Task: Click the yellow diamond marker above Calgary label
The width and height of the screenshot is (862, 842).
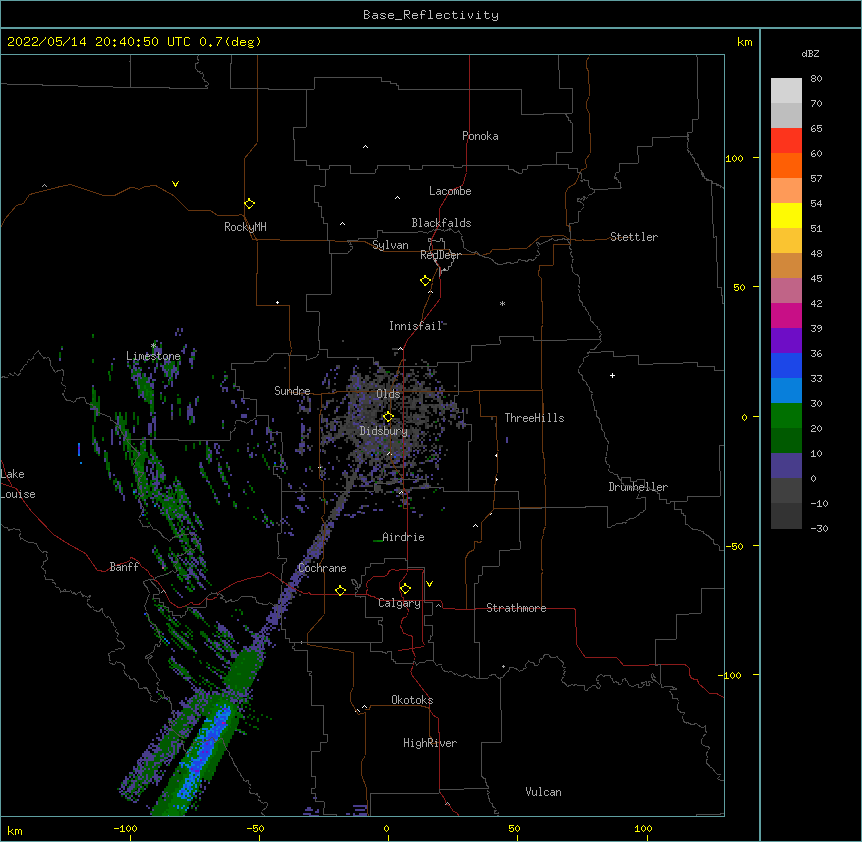Action: tap(405, 589)
